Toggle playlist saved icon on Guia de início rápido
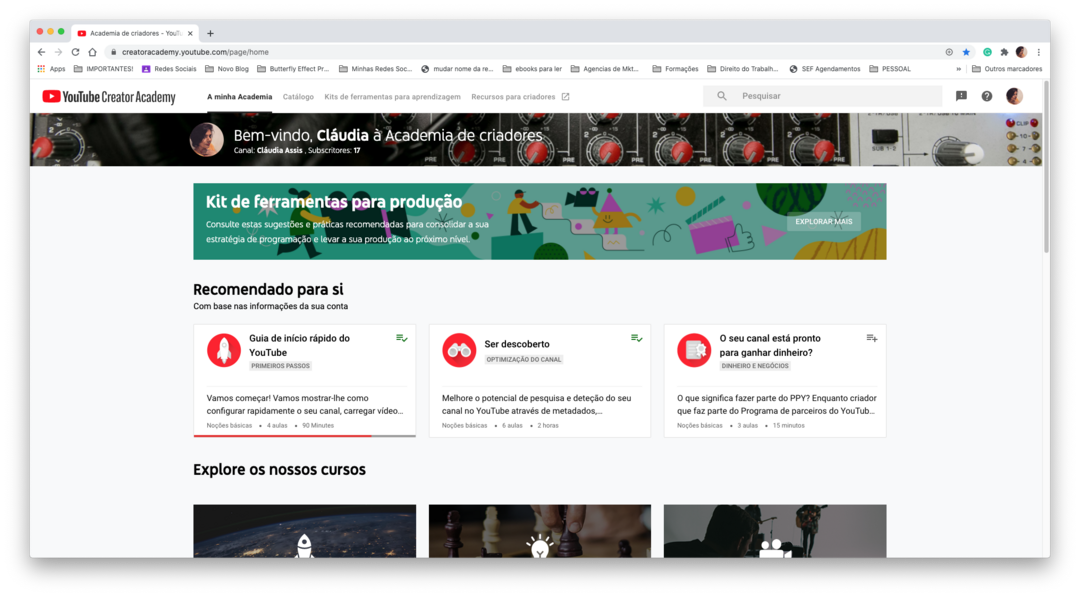The width and height of the screenshot is (1080, 597). [x=402, y=338]
